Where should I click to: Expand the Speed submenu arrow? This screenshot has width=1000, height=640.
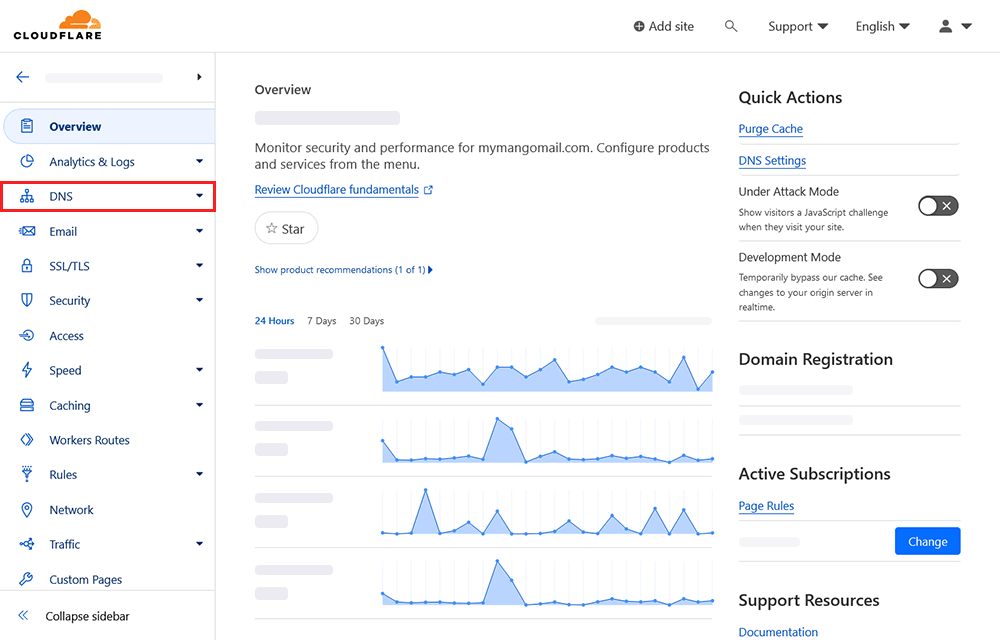pyautogui.click(x=200, y=370)
